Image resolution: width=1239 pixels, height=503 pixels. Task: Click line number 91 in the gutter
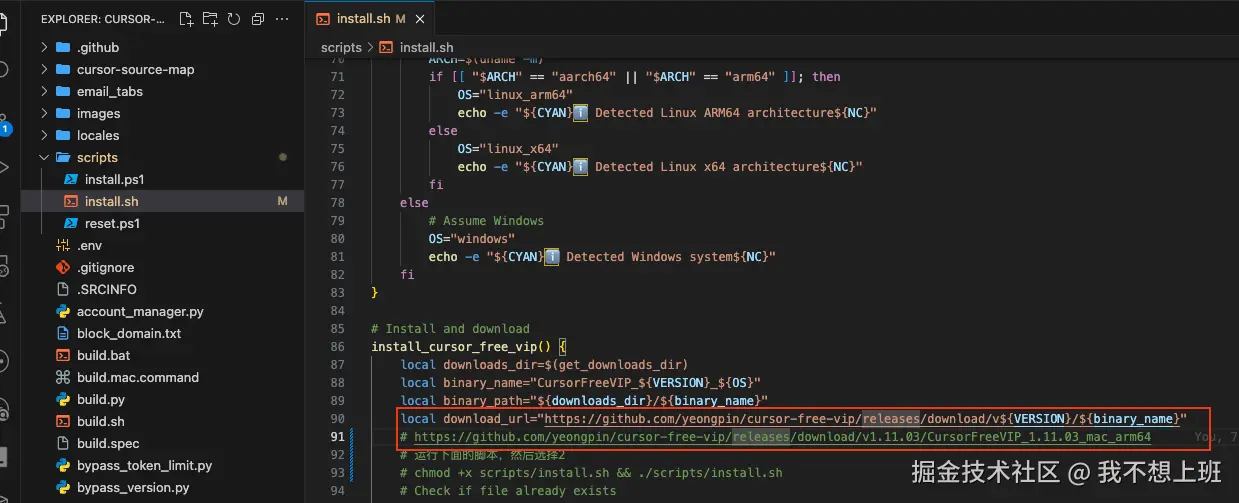337,437
